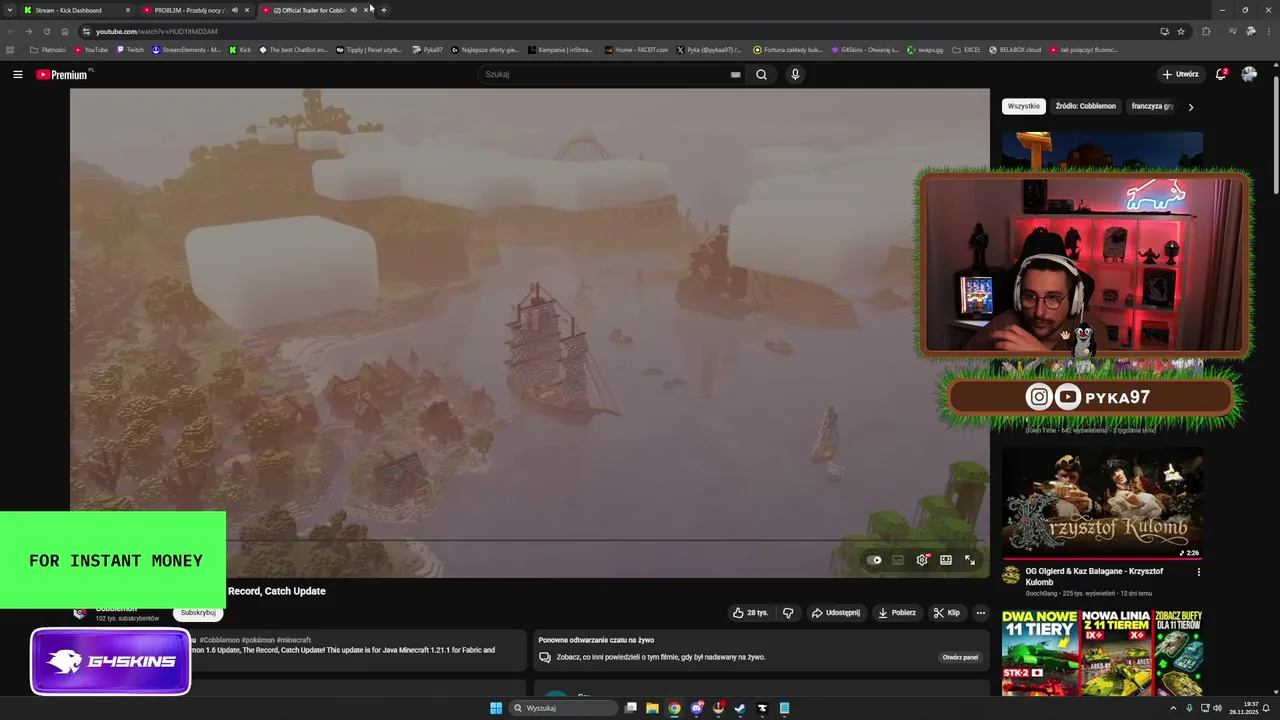Open more actions three-dot menu under video
Viewport: 1280px width, 720px height.
coord(981,613)
